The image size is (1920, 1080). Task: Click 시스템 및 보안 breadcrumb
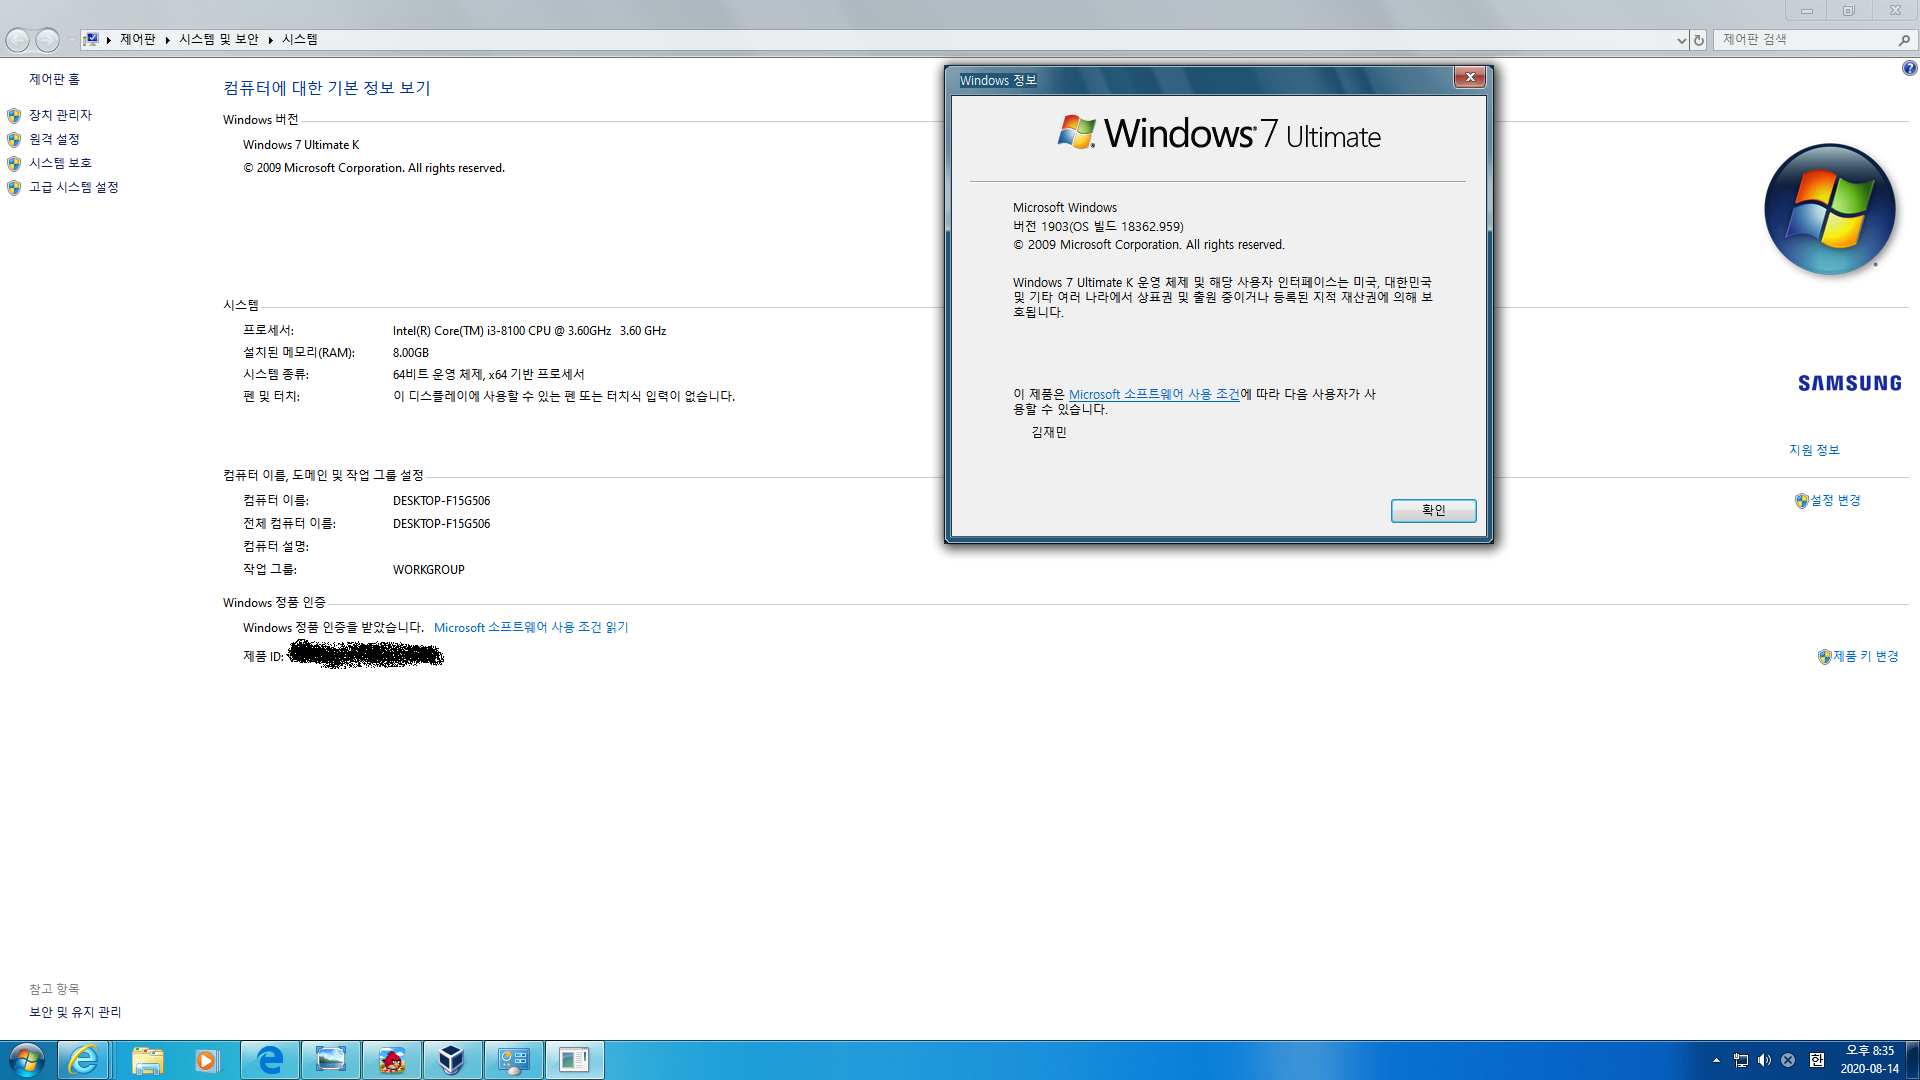click(219, 39)
